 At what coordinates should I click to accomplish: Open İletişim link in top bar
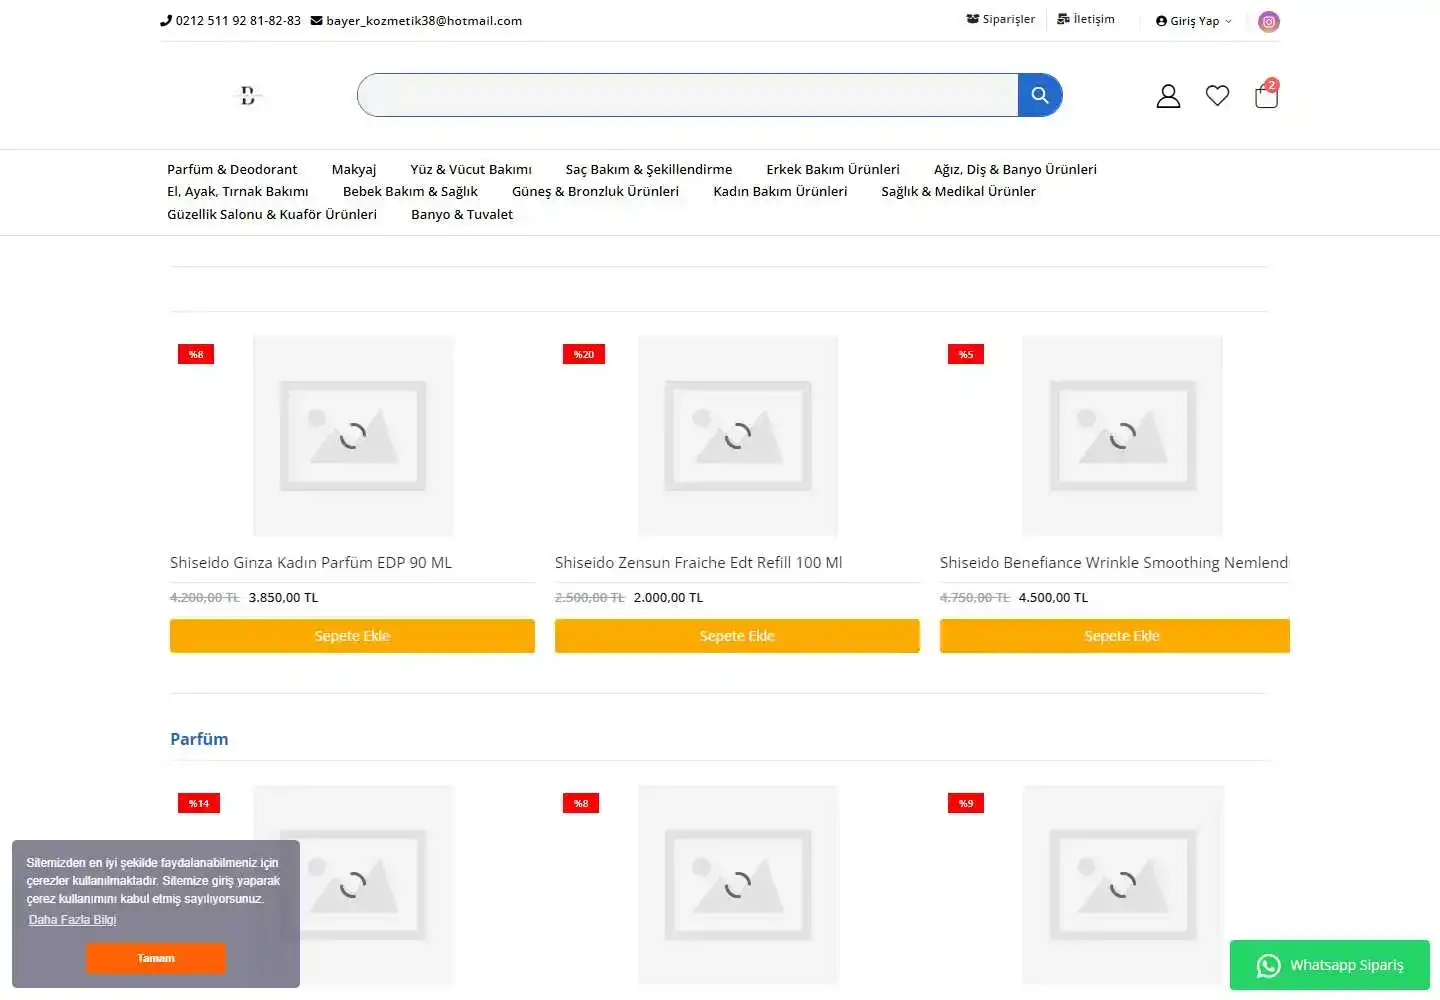pos(1086,19)
